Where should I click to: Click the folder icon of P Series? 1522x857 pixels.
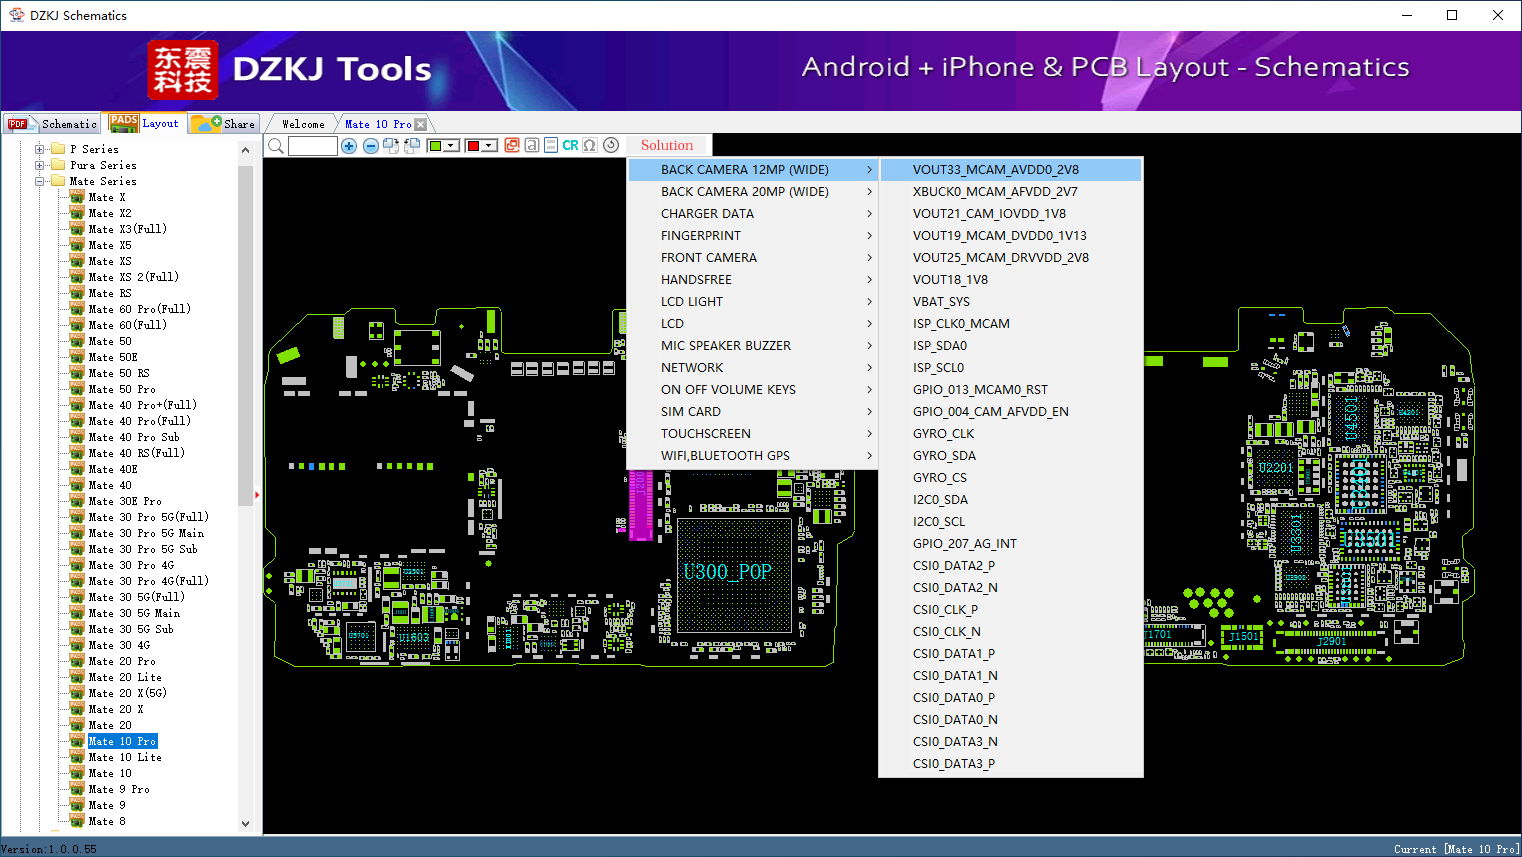click(58, 149)
